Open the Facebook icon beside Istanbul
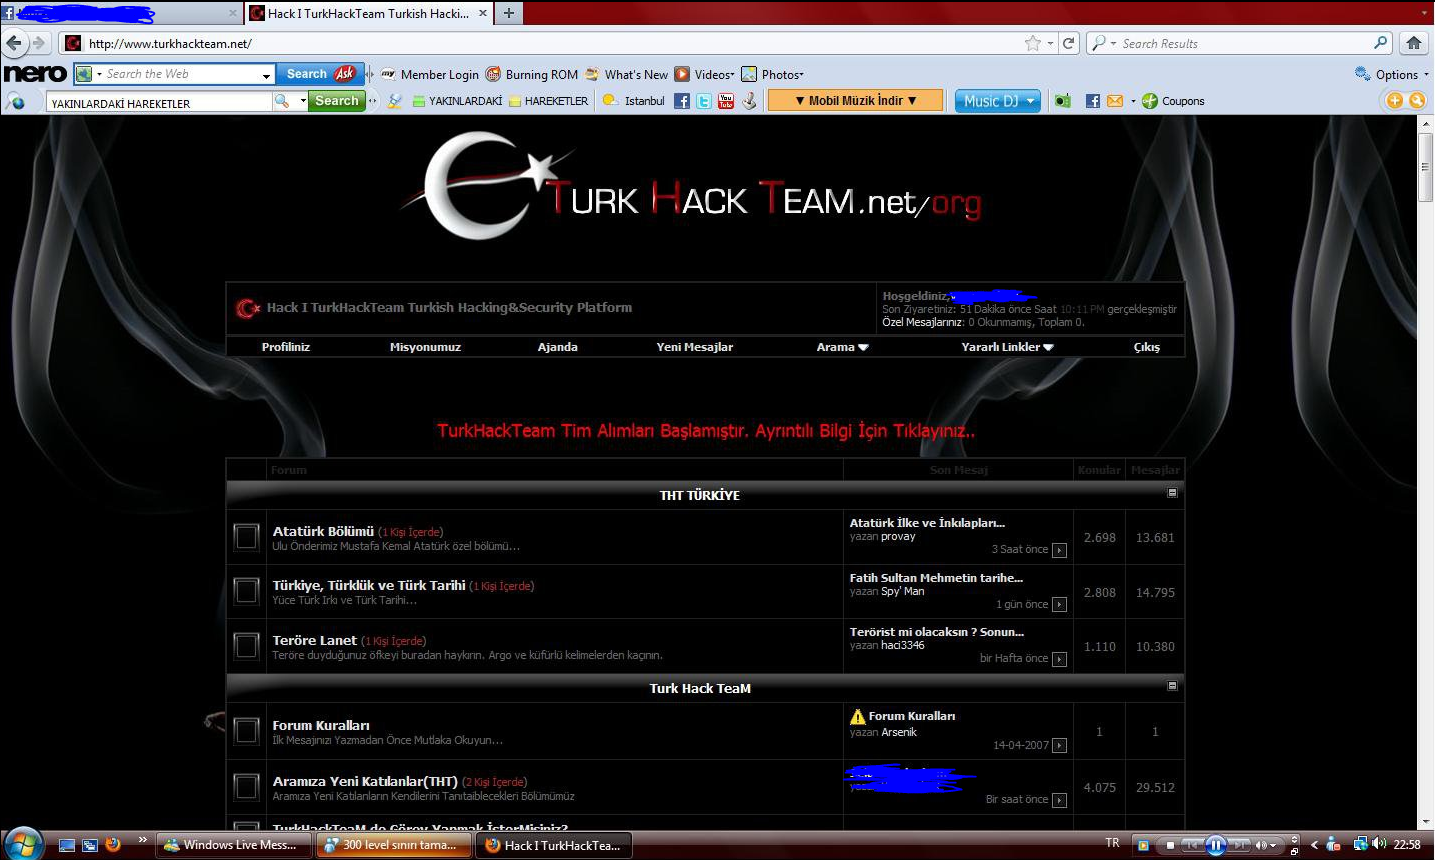 pos(682,101)
